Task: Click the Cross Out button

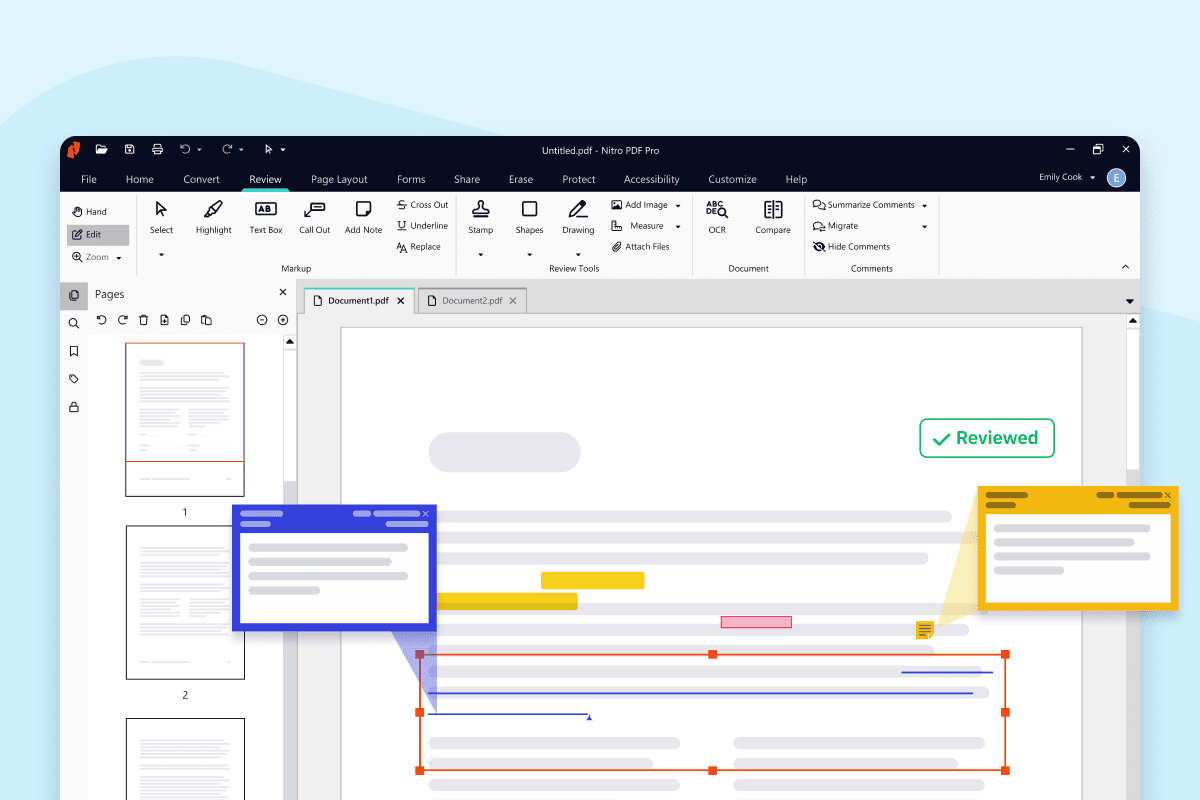Action: (x=422, y=204)
